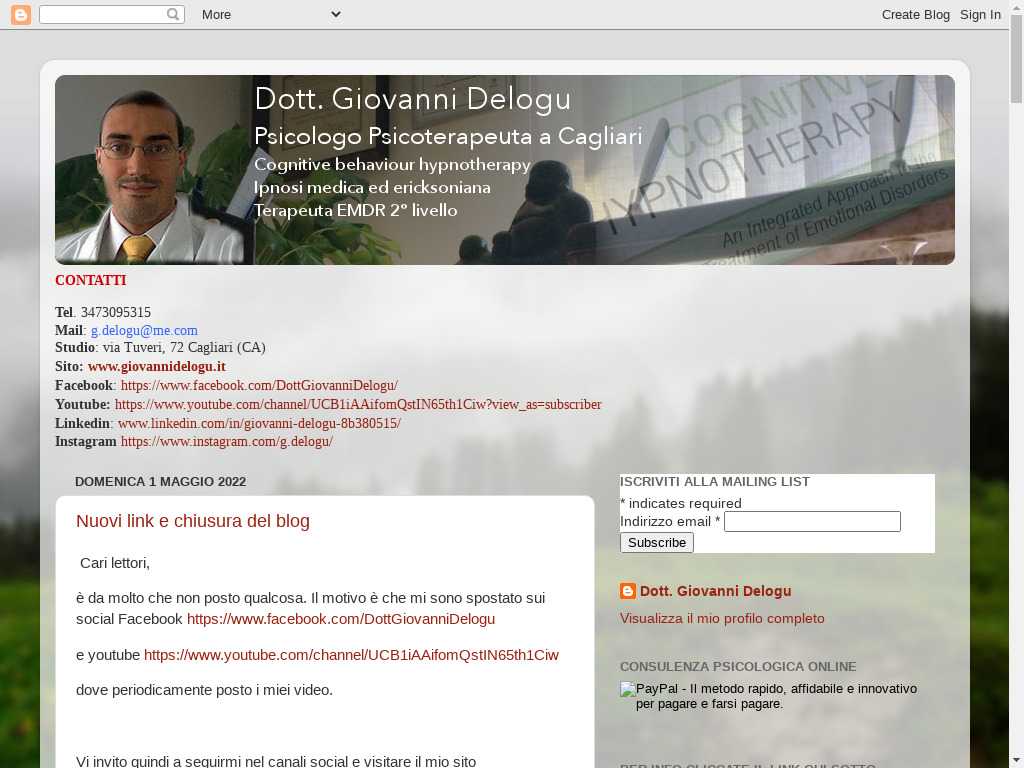
Task: Click the Create Blog link
Action: [x=915, y=14]
